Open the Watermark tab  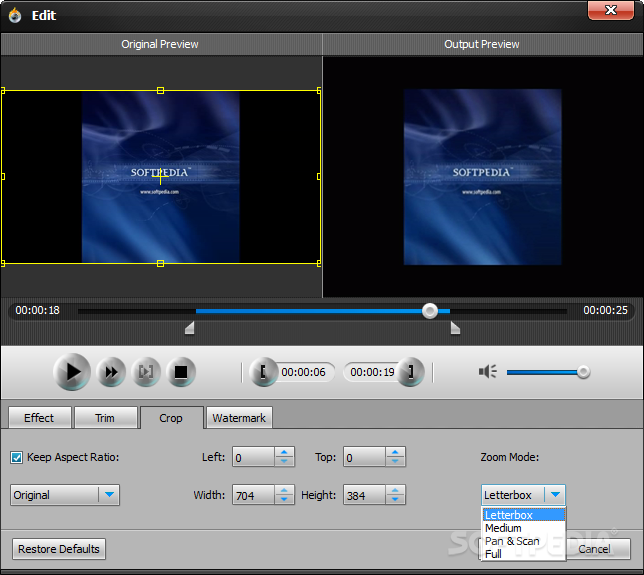(239, 418)
